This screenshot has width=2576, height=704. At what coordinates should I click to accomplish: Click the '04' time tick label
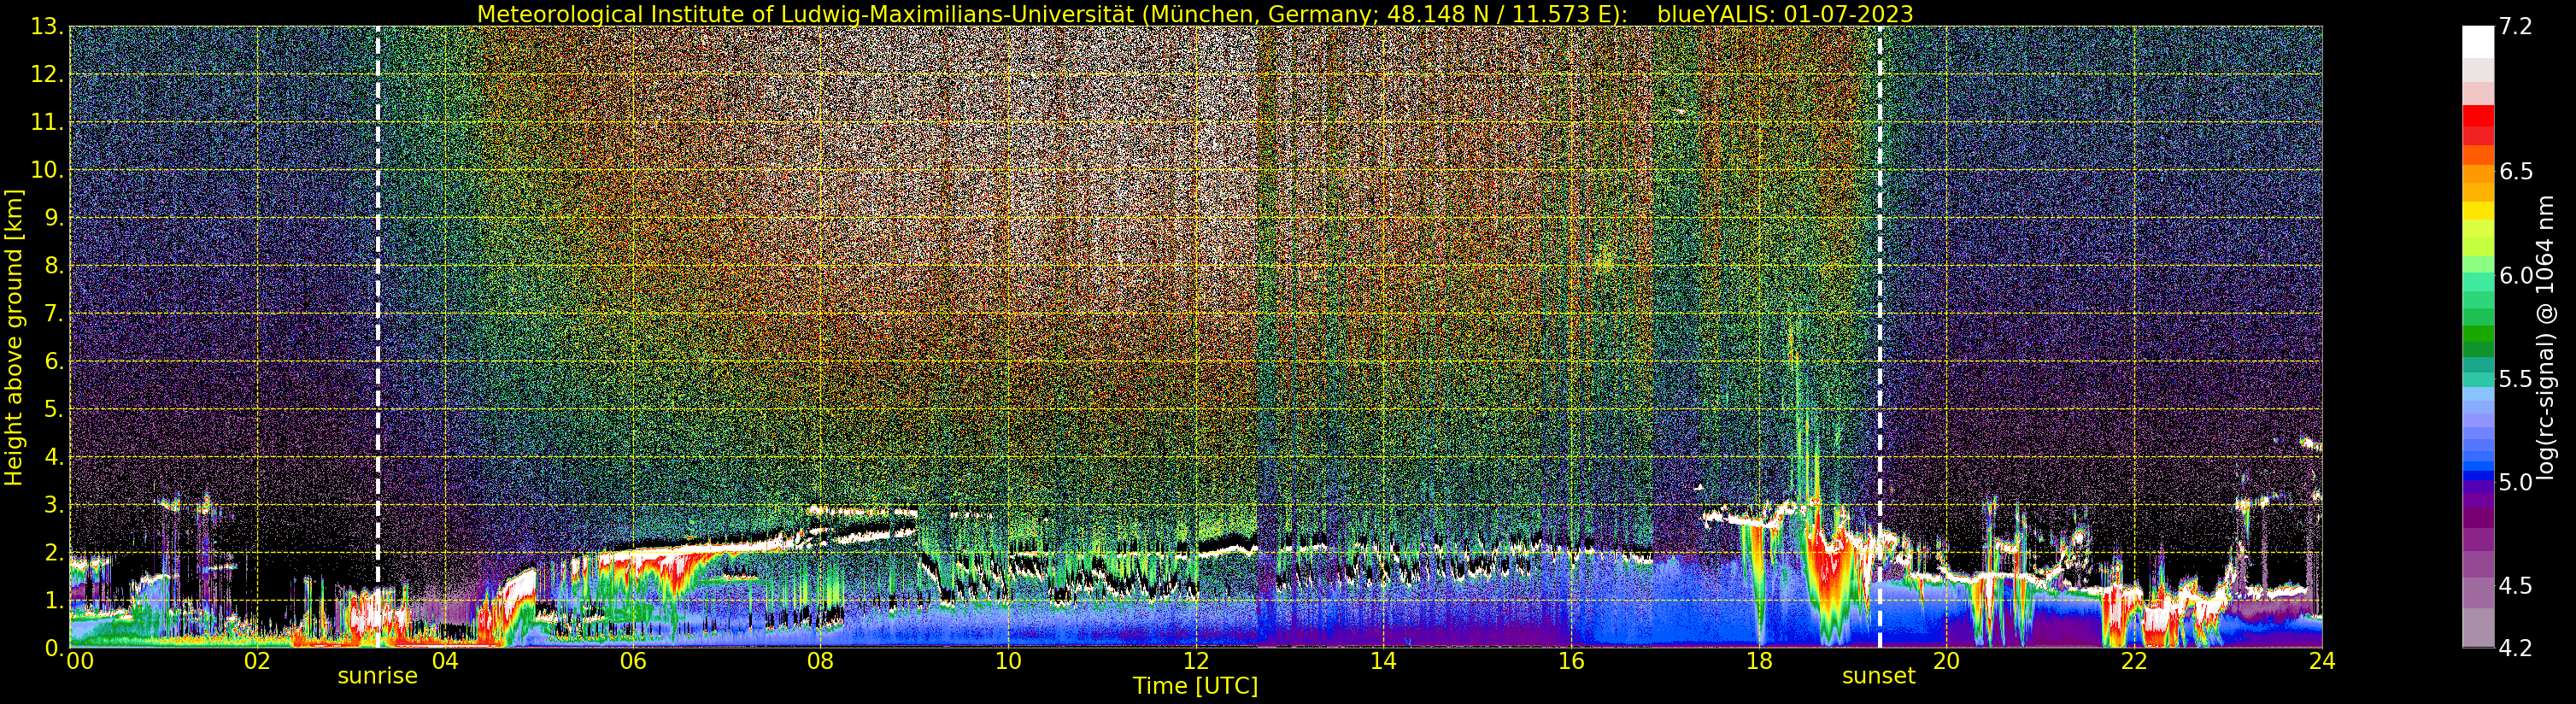click(x=445, y=661)
